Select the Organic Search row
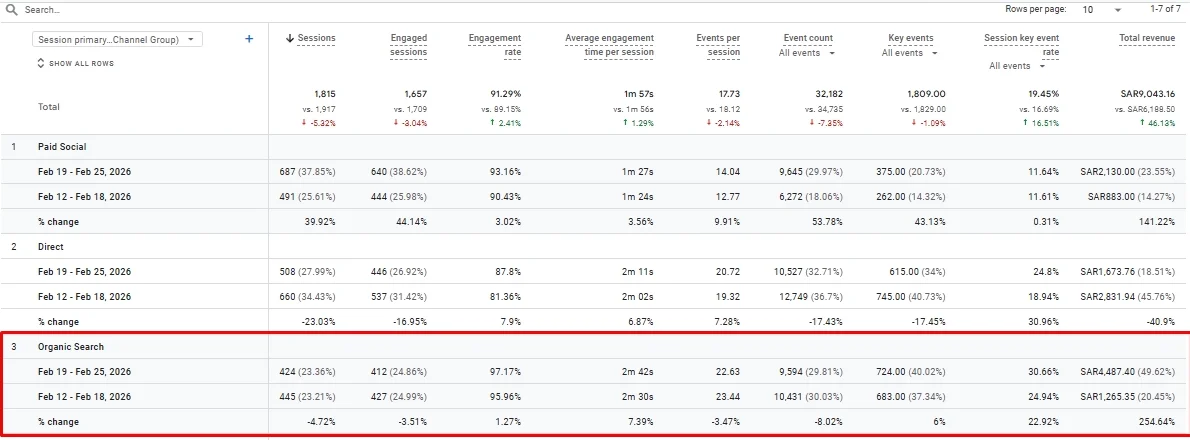Image resolution: width=1190 pixels, height=440 pixels. click(593, 347)
